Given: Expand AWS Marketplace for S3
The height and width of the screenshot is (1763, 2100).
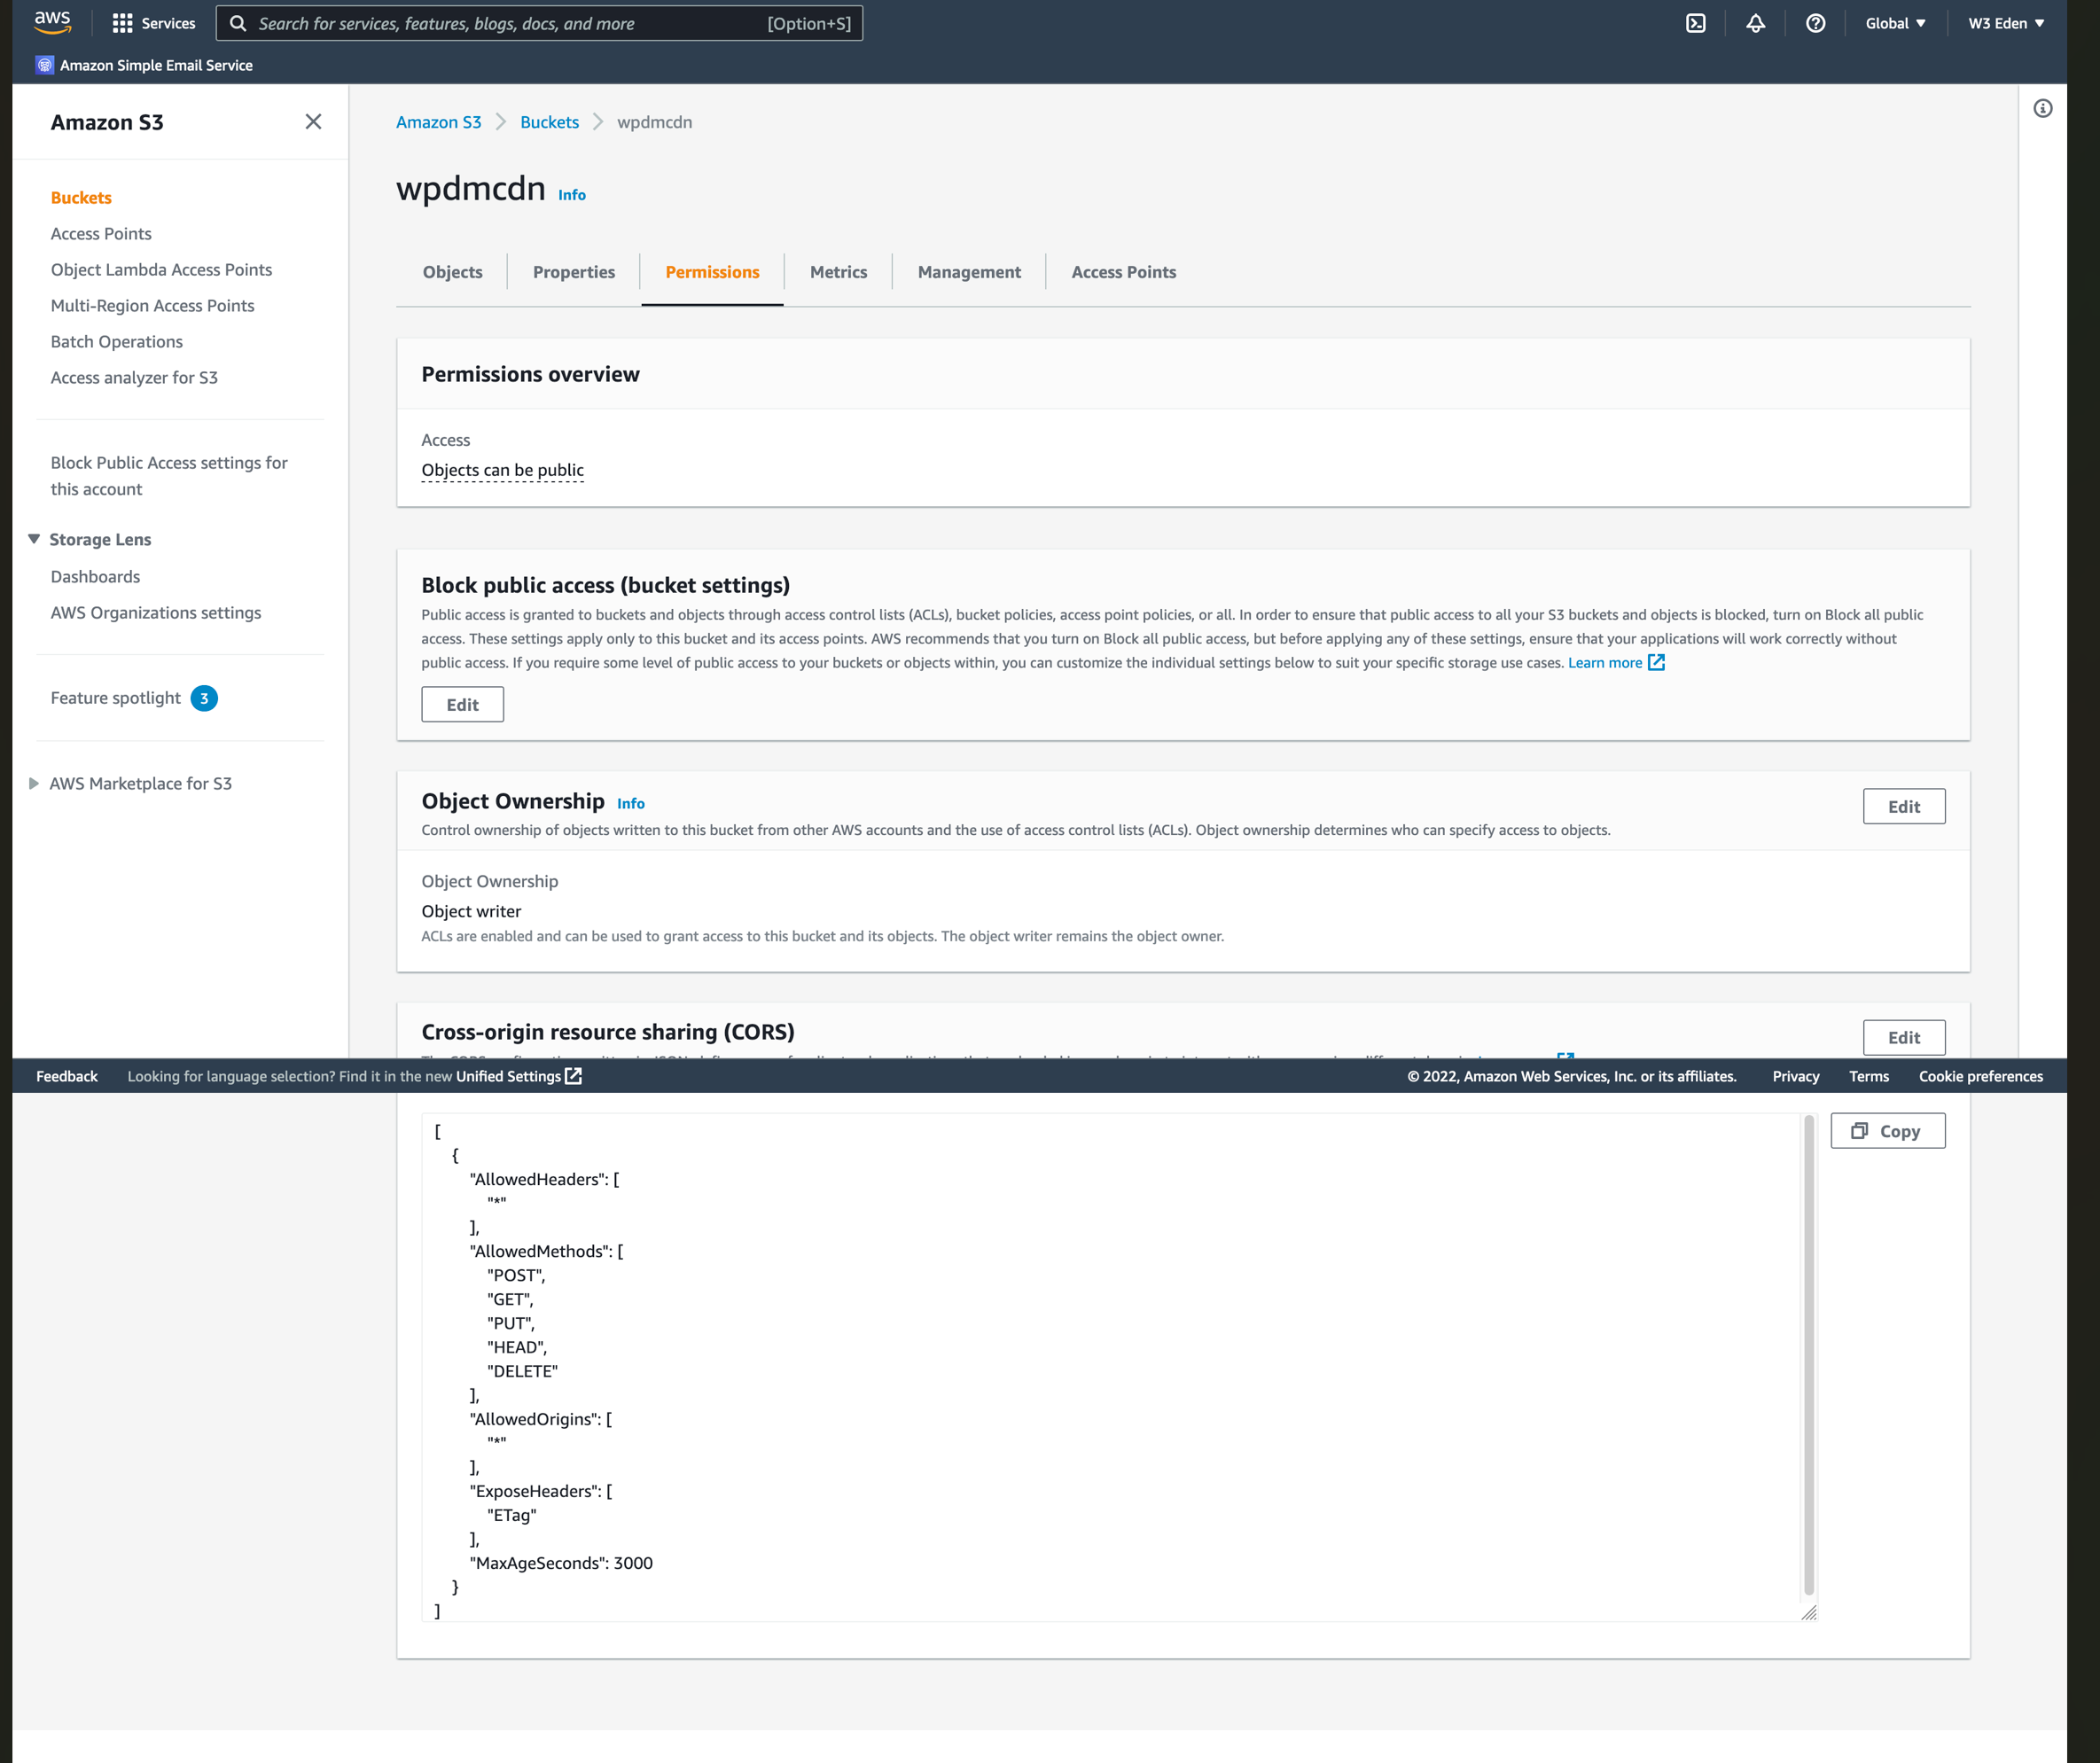Looking at the screenshot, I should point(34,784).
